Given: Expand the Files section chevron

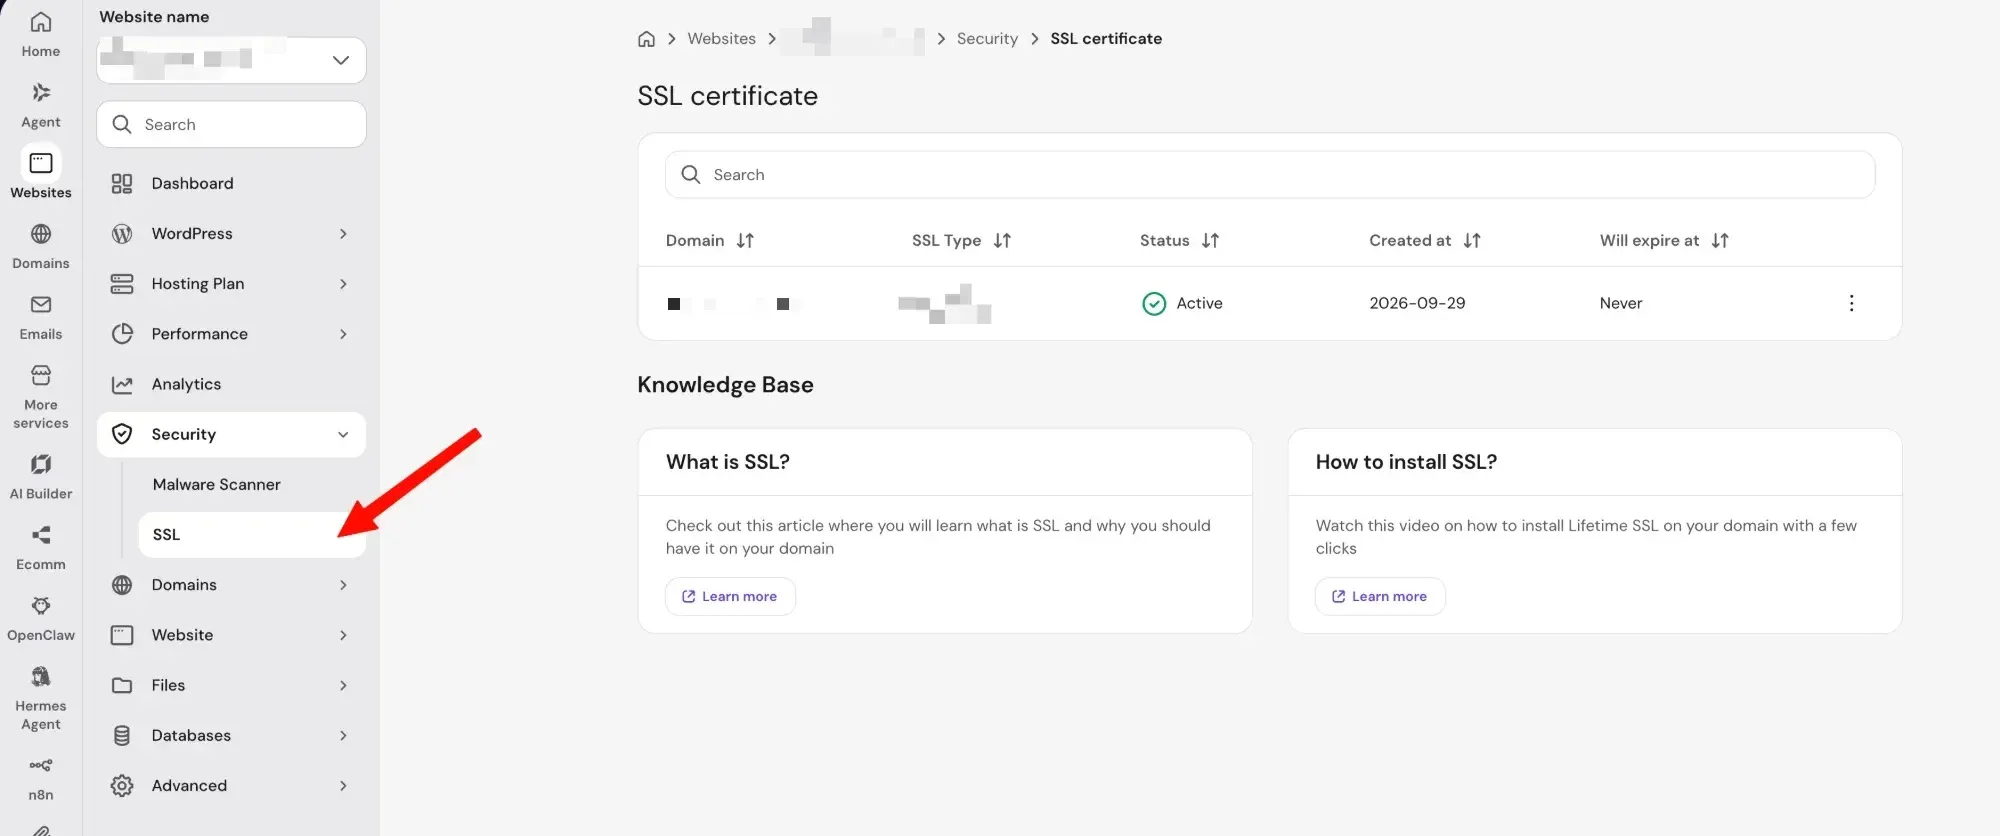Looking at the screenshot, I should pyautogui.click(x=343, y=686).
